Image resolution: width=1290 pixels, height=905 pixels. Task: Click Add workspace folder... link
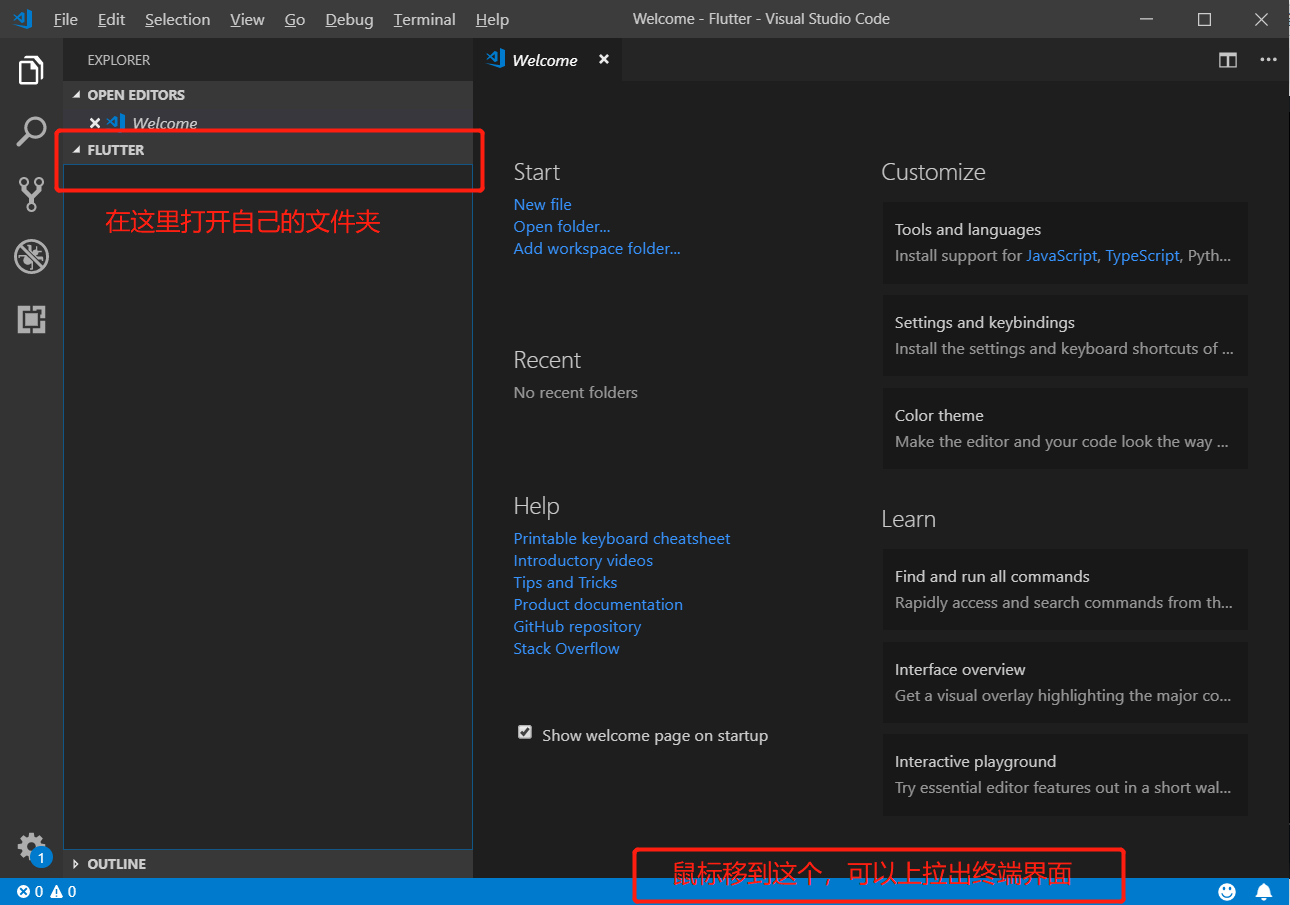(597, 248)
